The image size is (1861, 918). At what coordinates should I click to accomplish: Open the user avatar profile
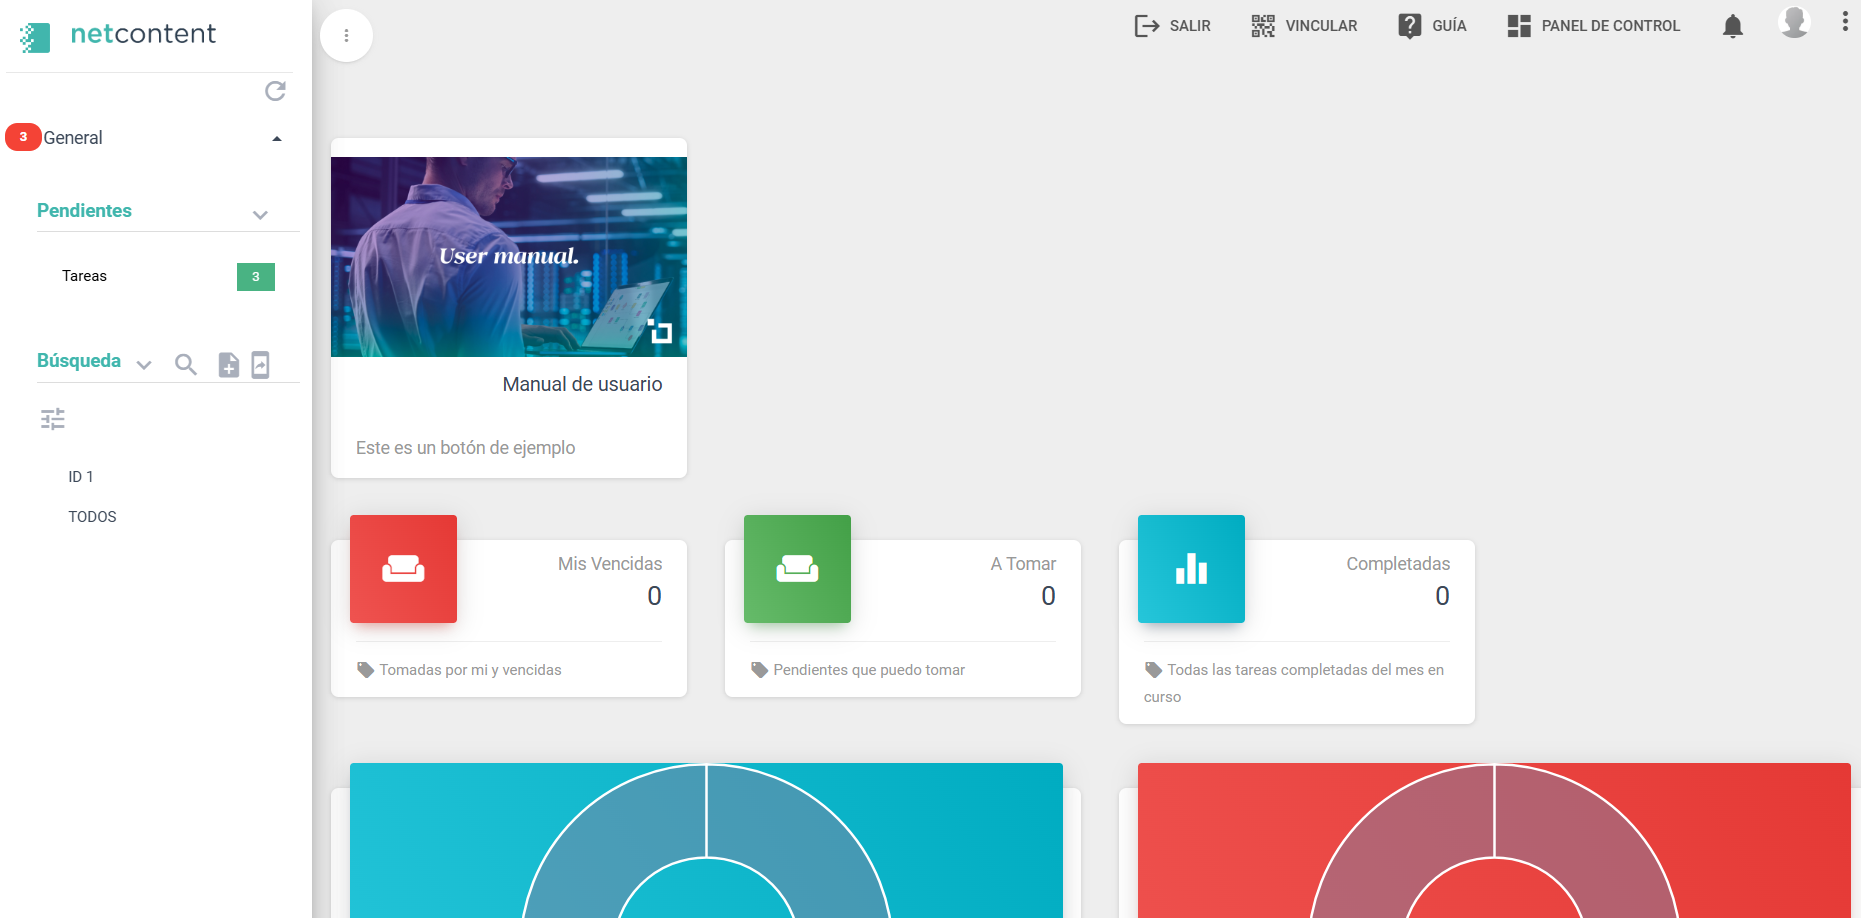1794,22
